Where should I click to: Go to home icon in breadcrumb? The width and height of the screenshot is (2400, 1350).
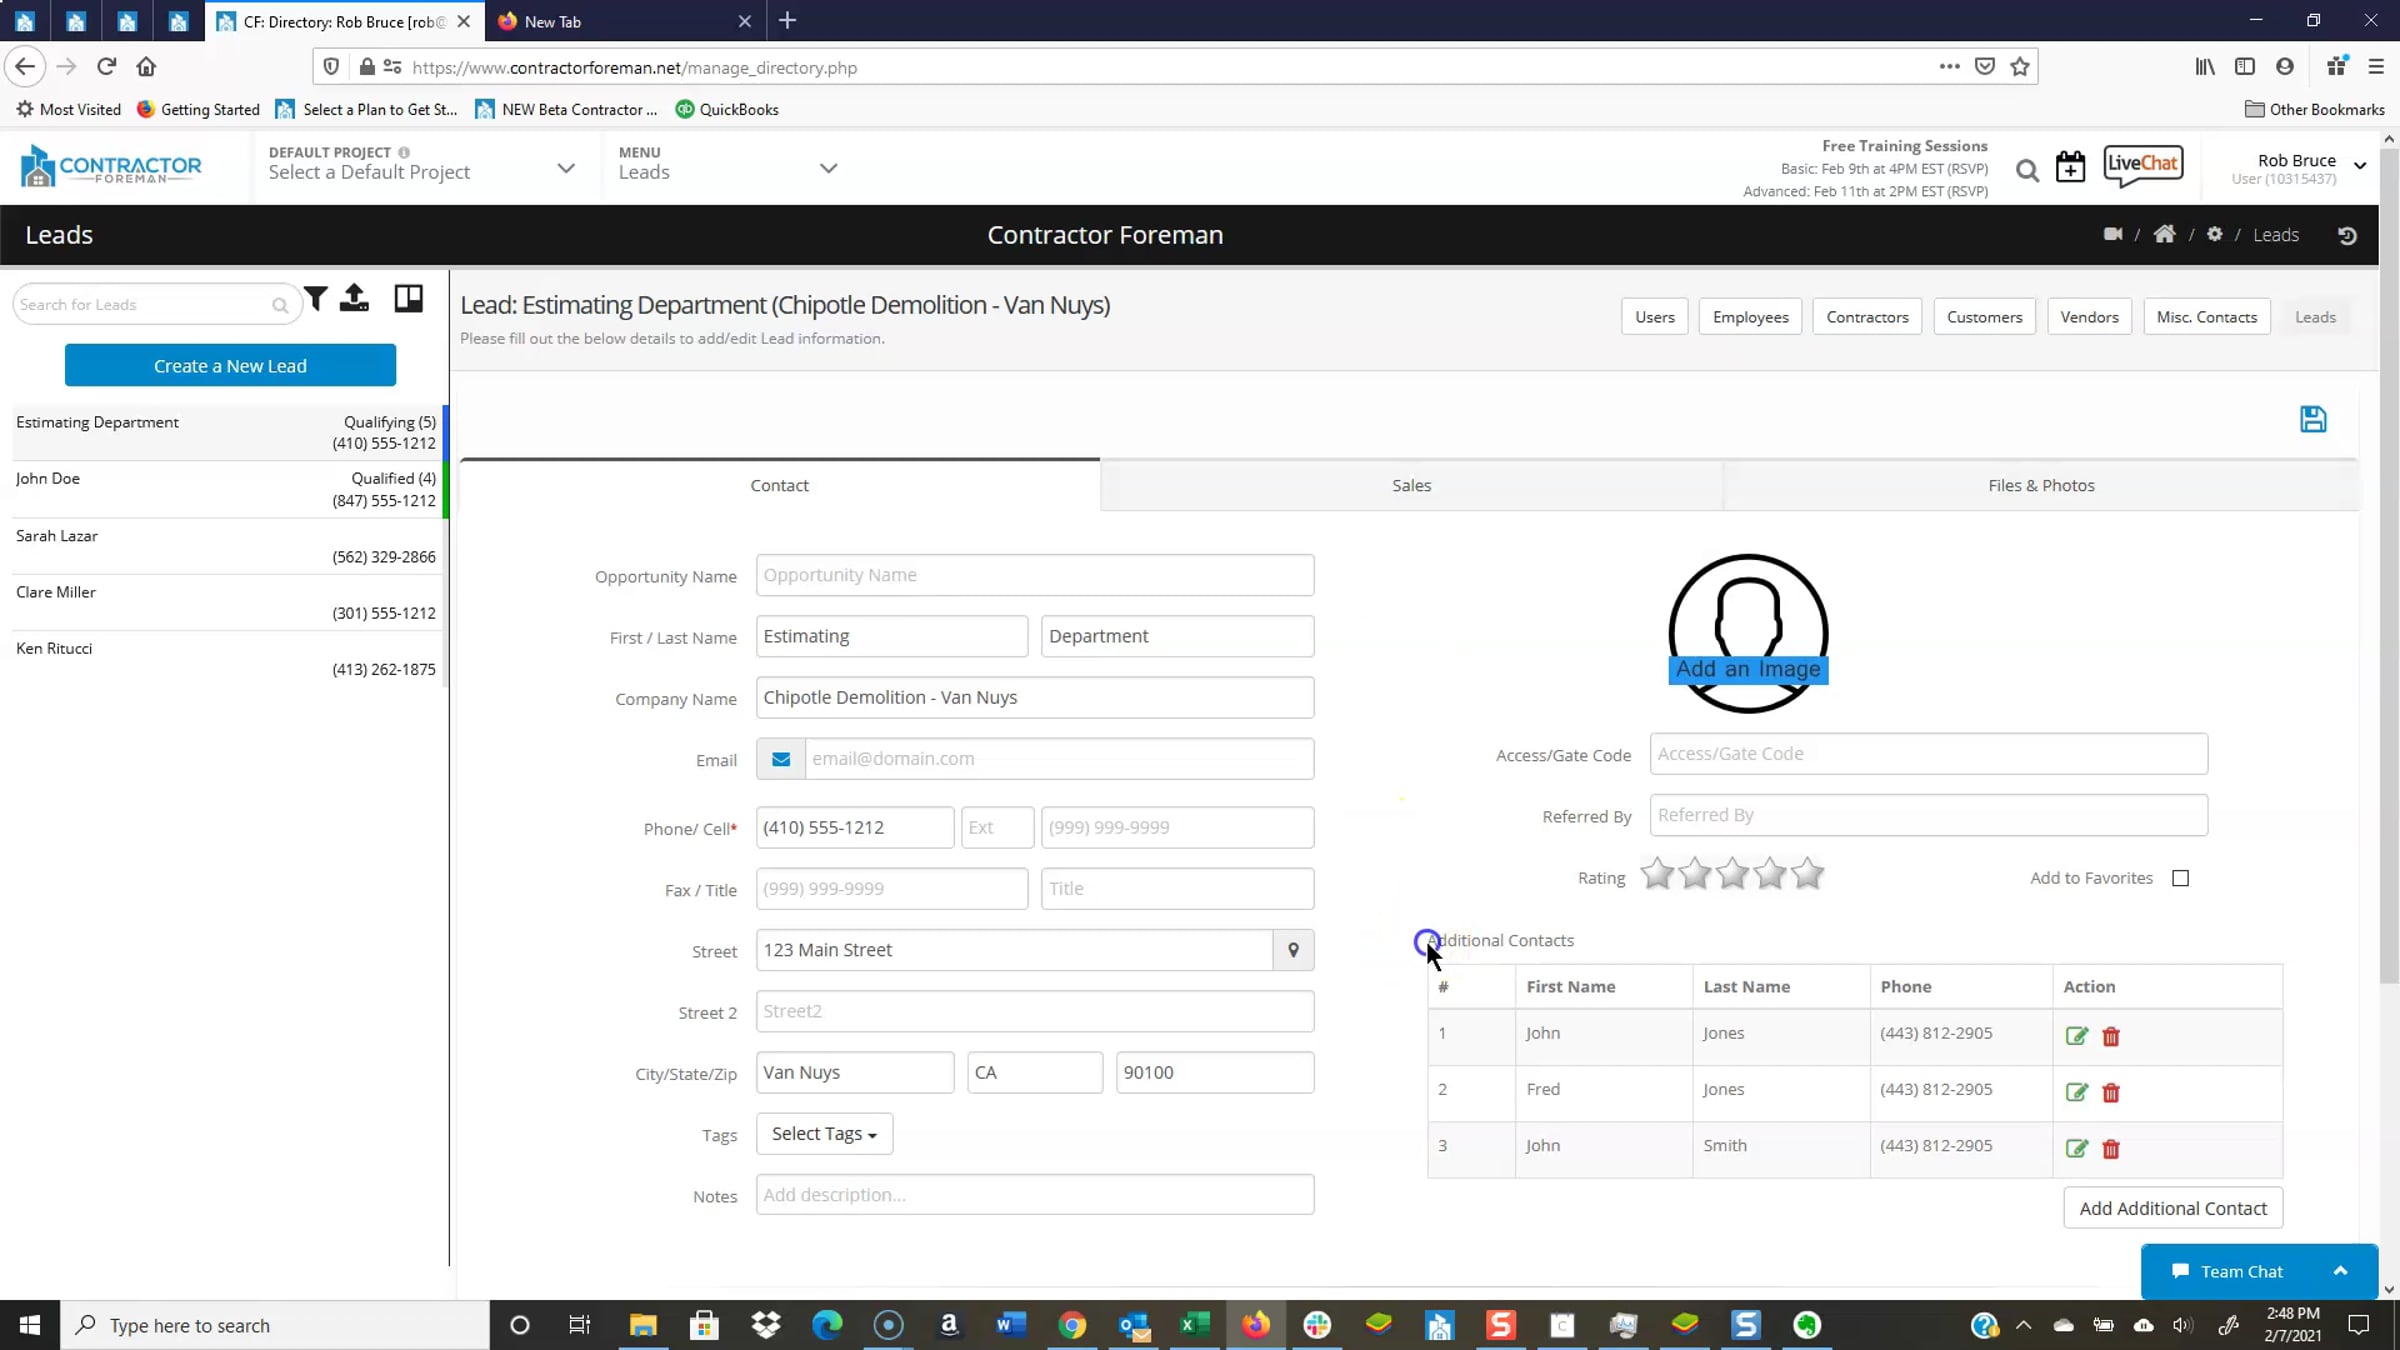tap(2164, 234)
